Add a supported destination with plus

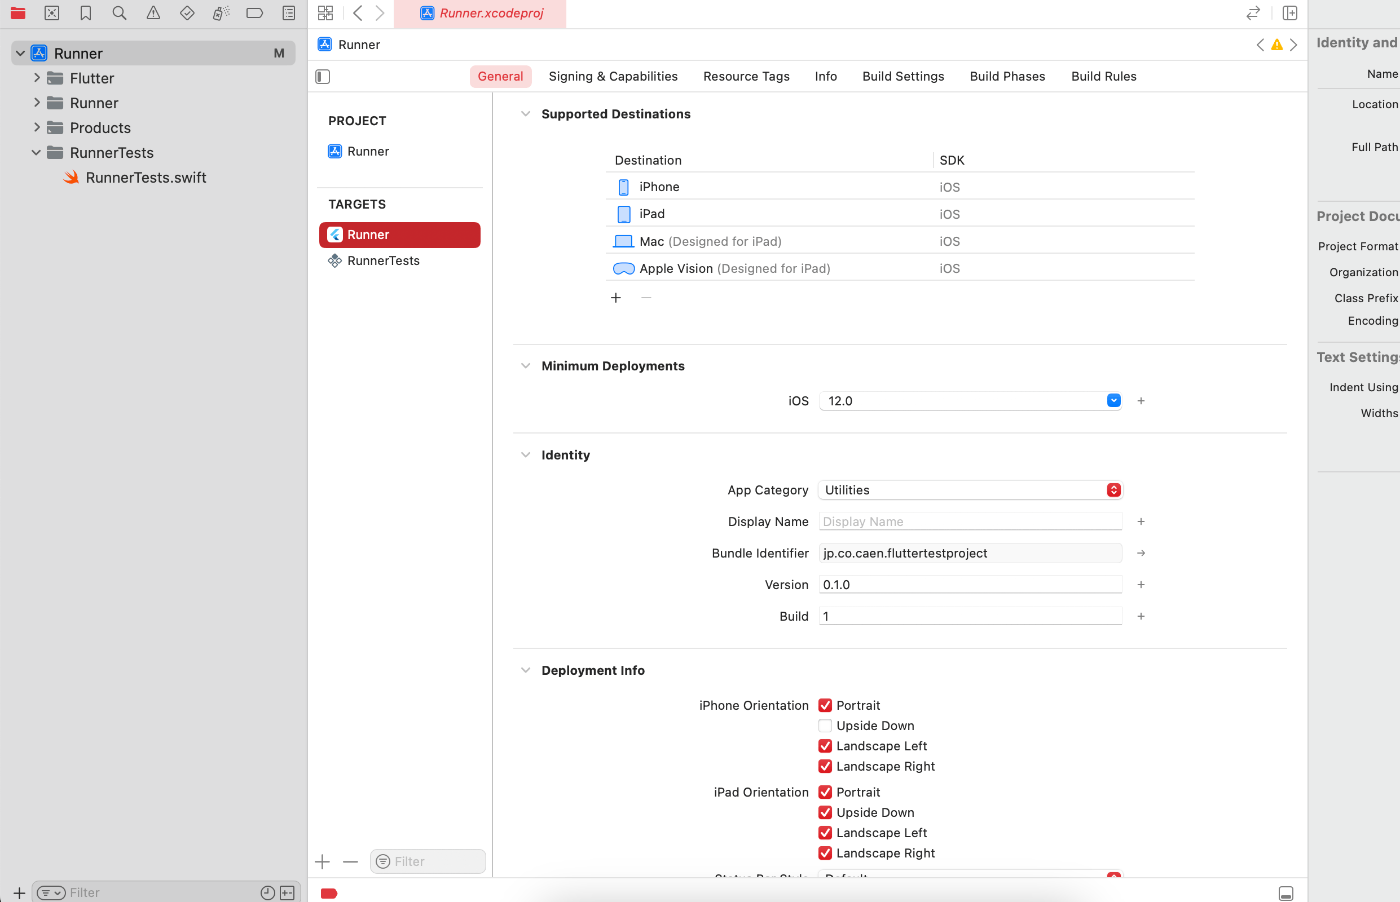616,298
